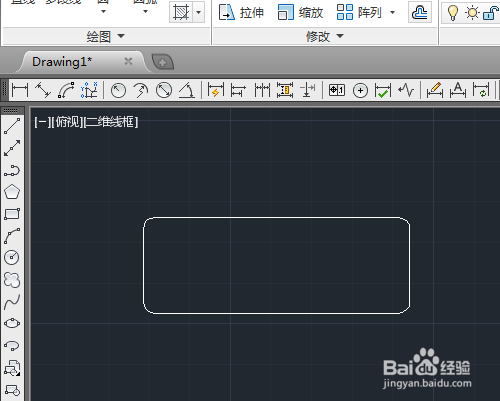Select the Spline tool
This screenshot has width=500, height=401.
12,302
